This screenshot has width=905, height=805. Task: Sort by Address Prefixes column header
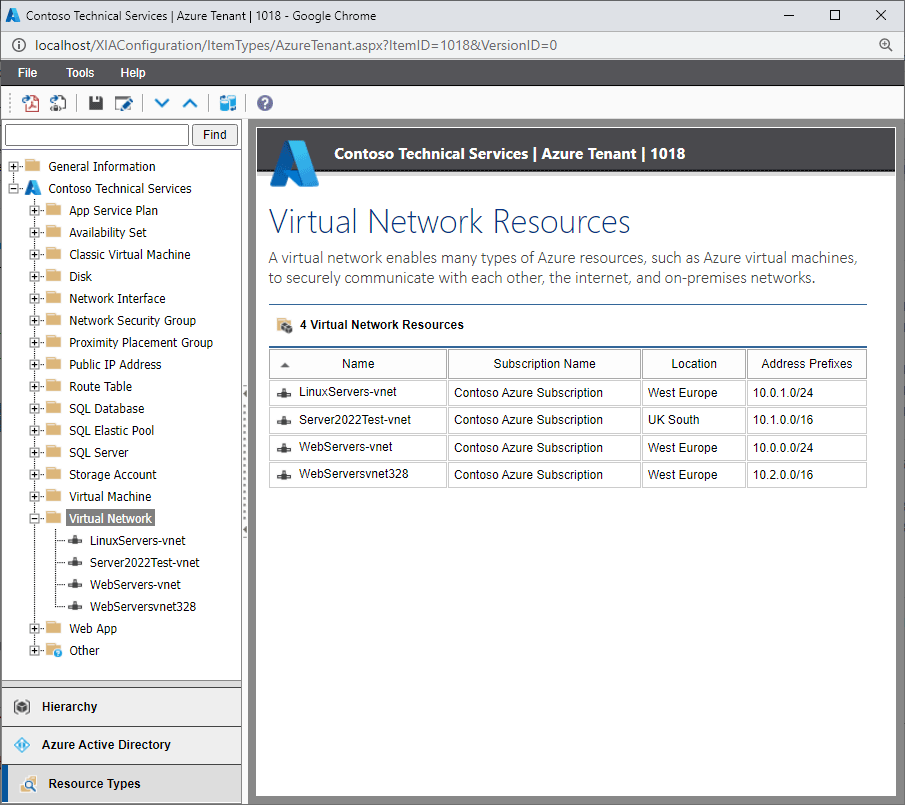point(806,364)
